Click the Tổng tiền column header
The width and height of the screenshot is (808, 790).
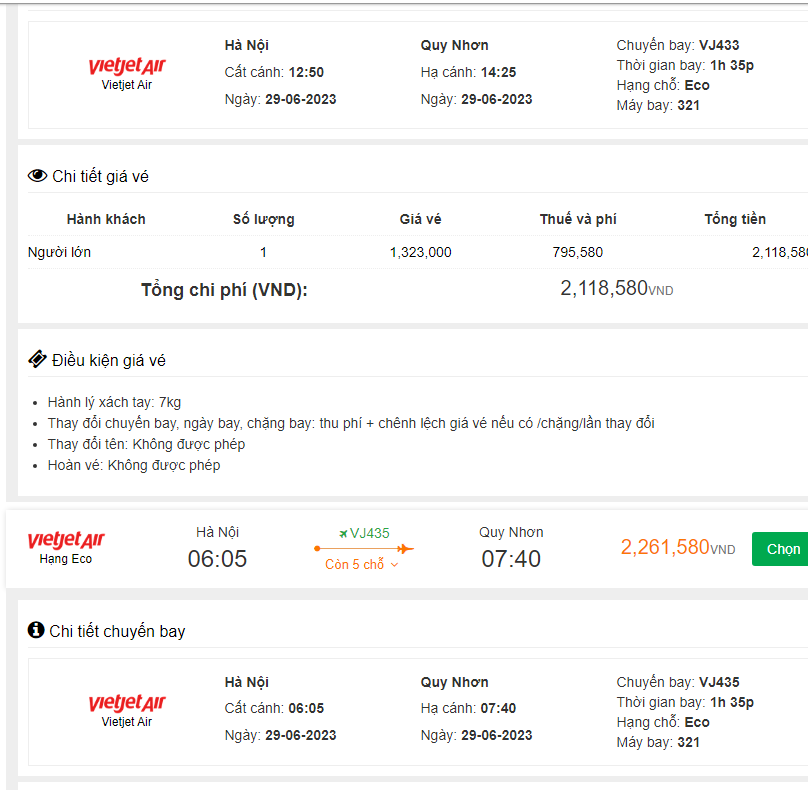pos(735,219)
